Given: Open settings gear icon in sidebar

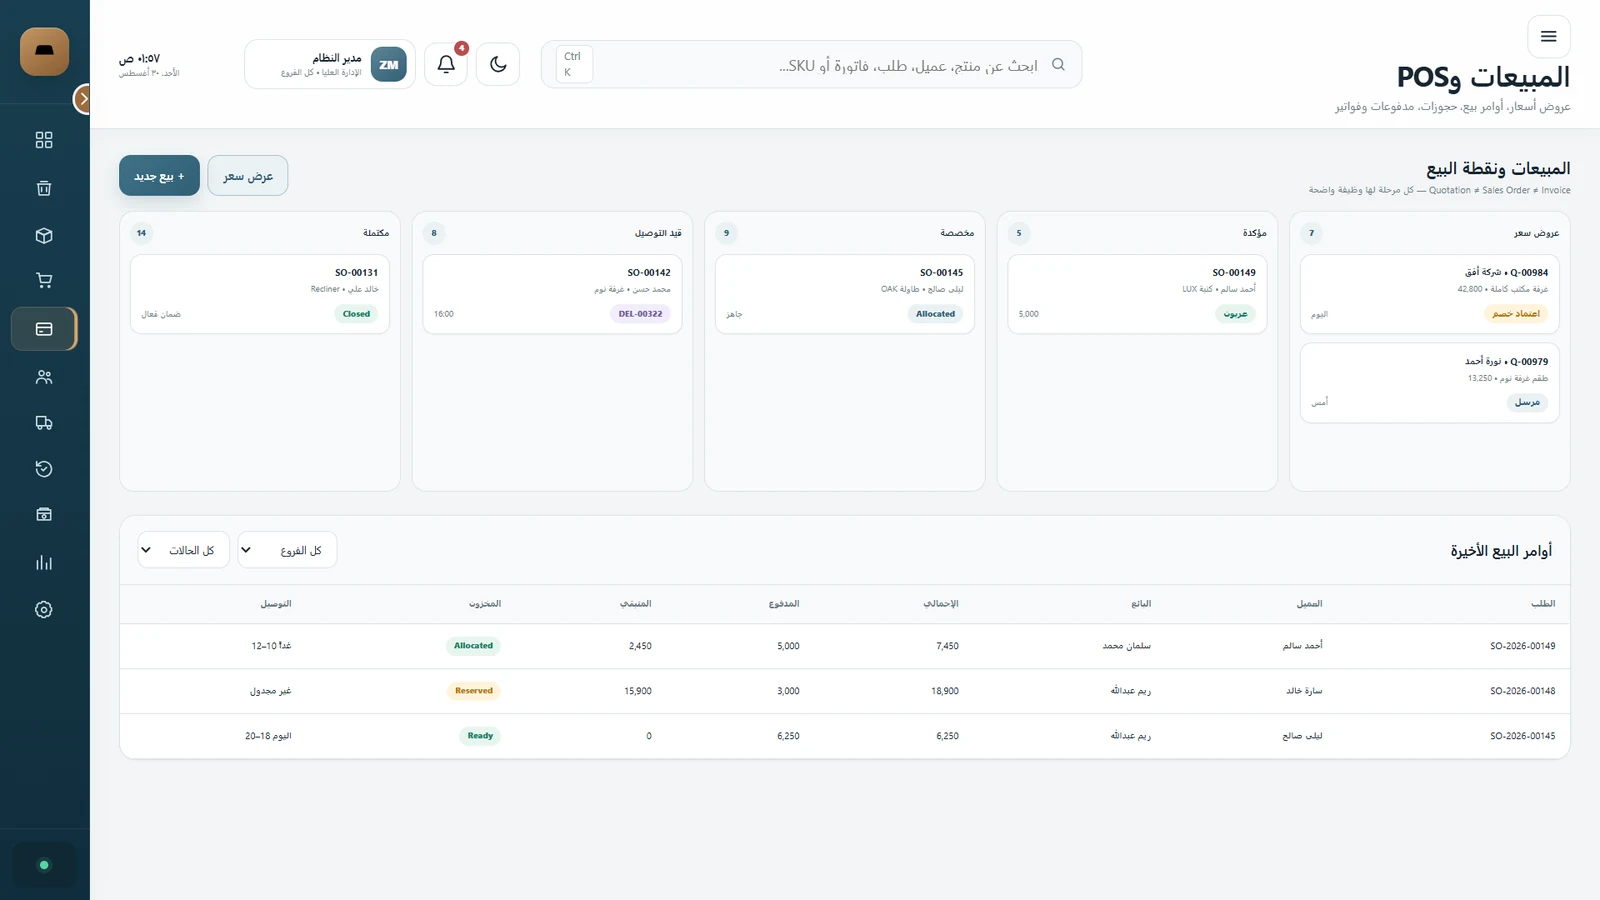Looking at the screenshot, I should click(44, 610).
